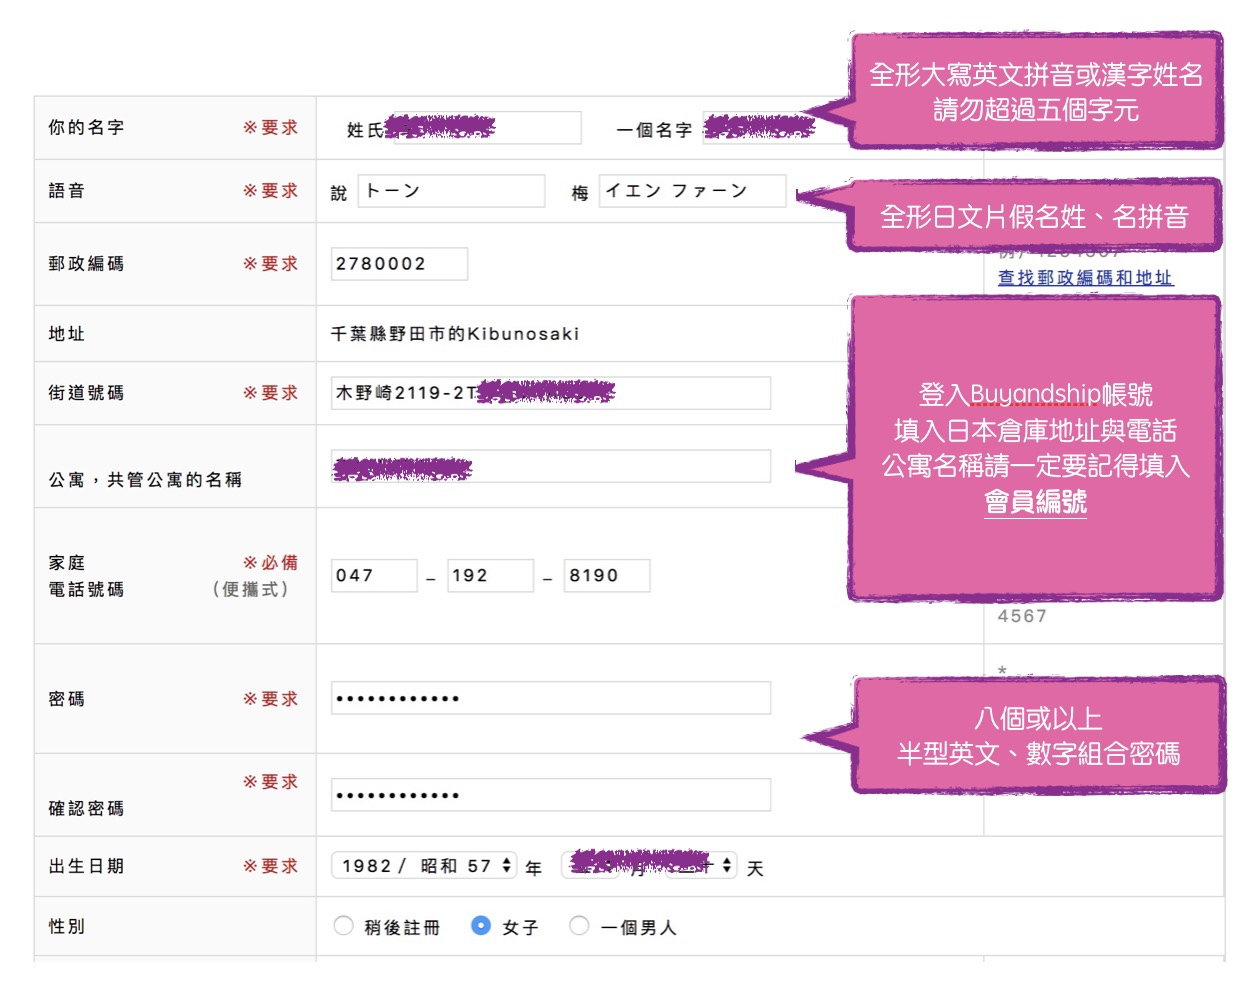
Task: Open the birth month dropdown
Action: pyautogui.click(x=592, y=865)
